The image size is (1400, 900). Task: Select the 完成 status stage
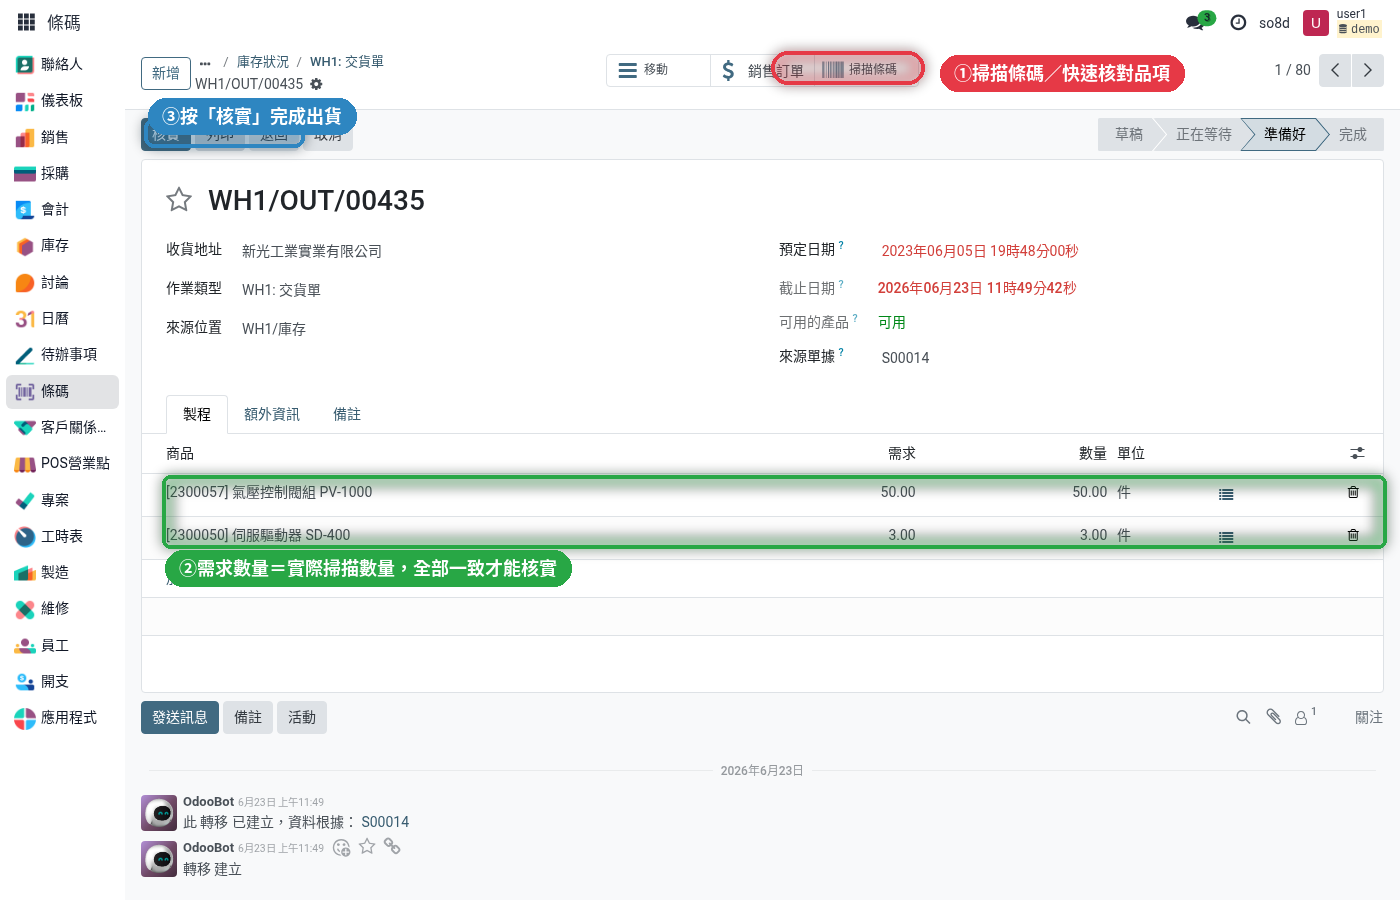pos(1353,134)
